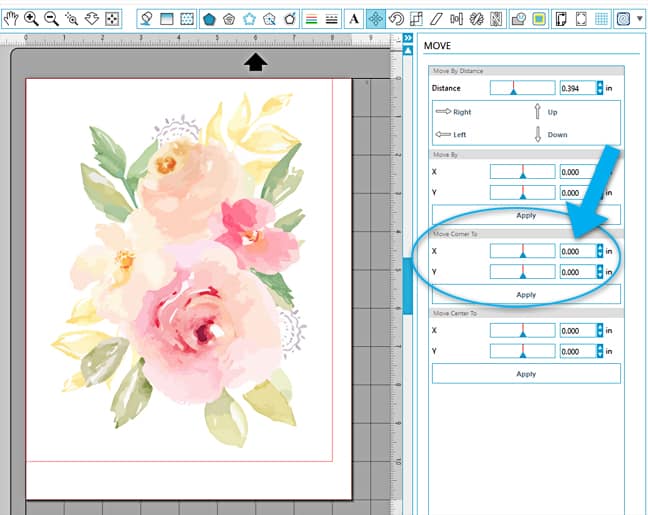Click the Distance value stepper arrows

pos(600,88)
